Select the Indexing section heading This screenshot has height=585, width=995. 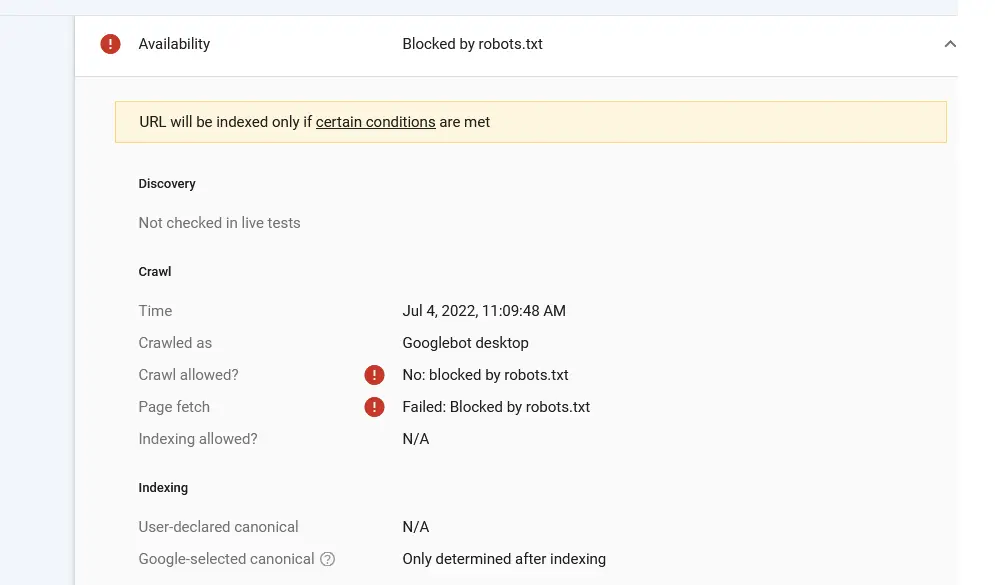point(163,488)
